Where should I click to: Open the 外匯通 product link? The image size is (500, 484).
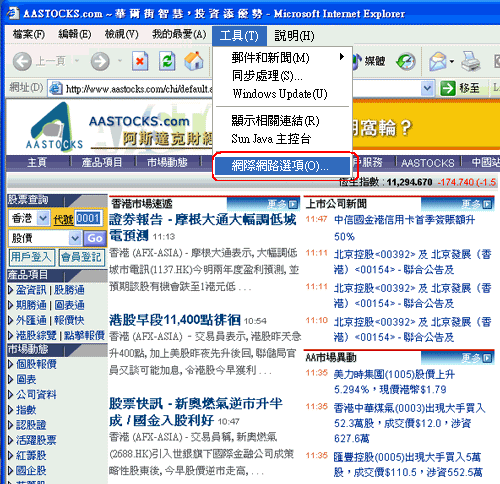[x=31, y=321]
